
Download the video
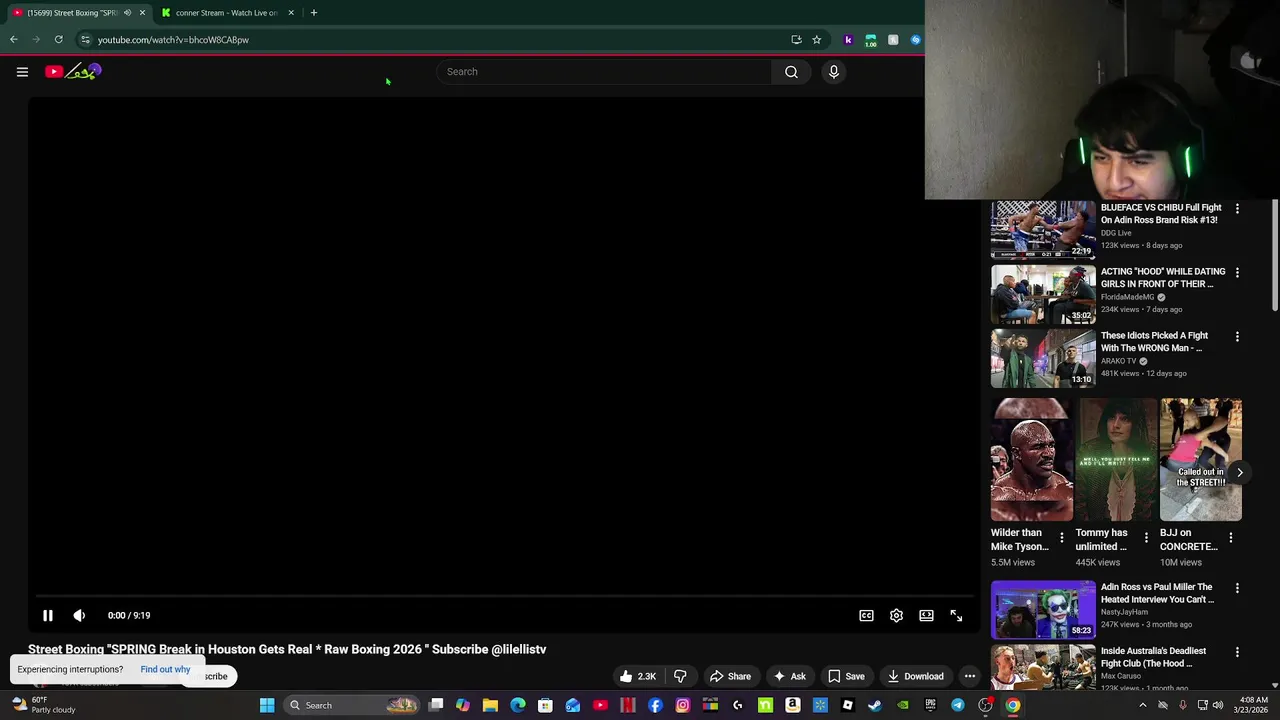[915, 676]
